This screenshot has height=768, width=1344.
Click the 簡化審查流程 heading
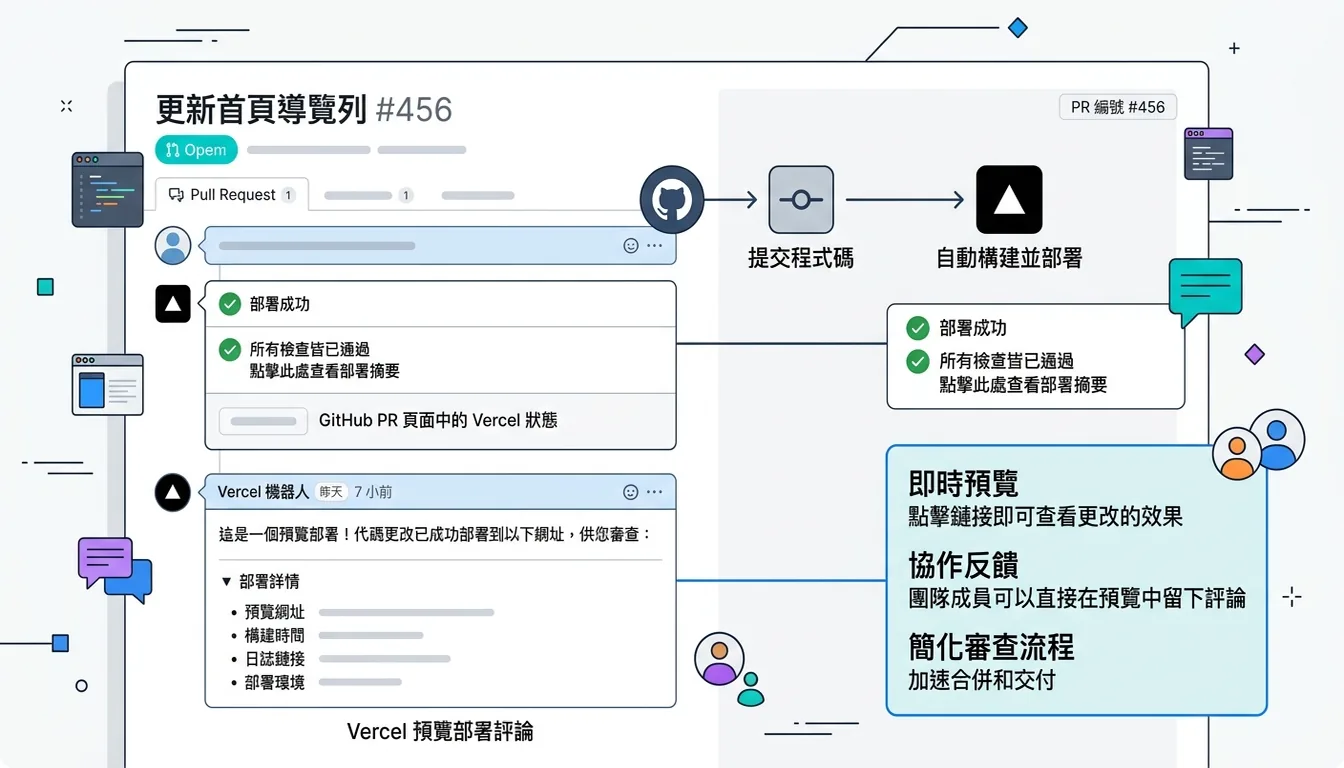click(991, 647)
